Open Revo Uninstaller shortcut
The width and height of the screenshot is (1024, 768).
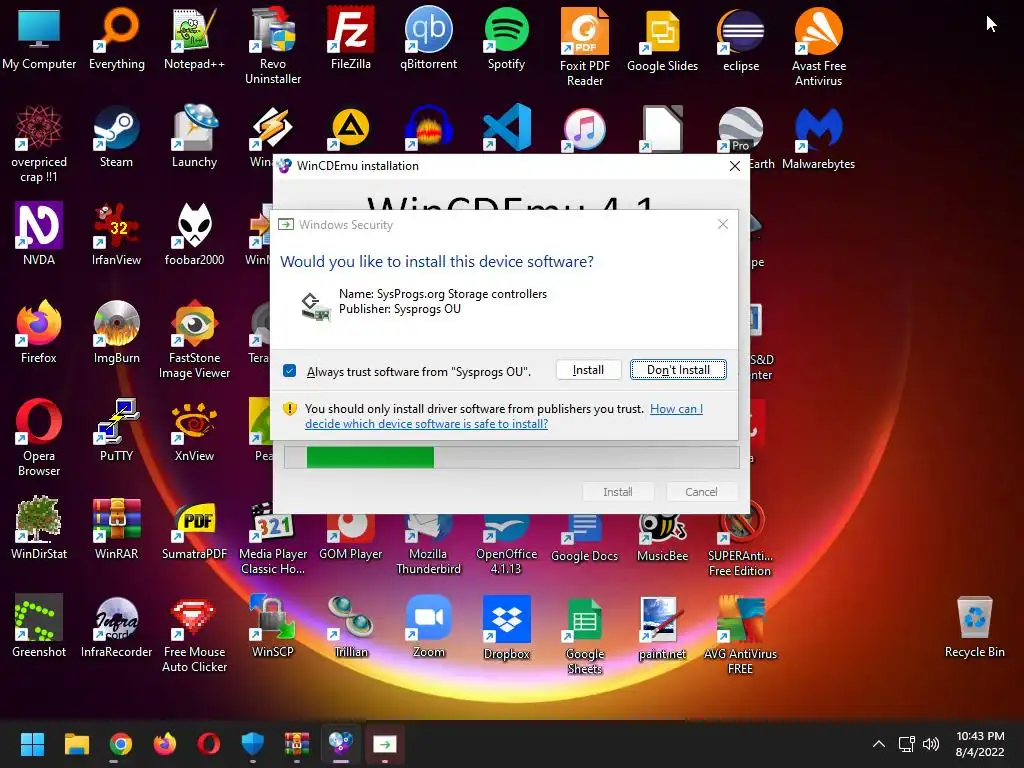273,46
